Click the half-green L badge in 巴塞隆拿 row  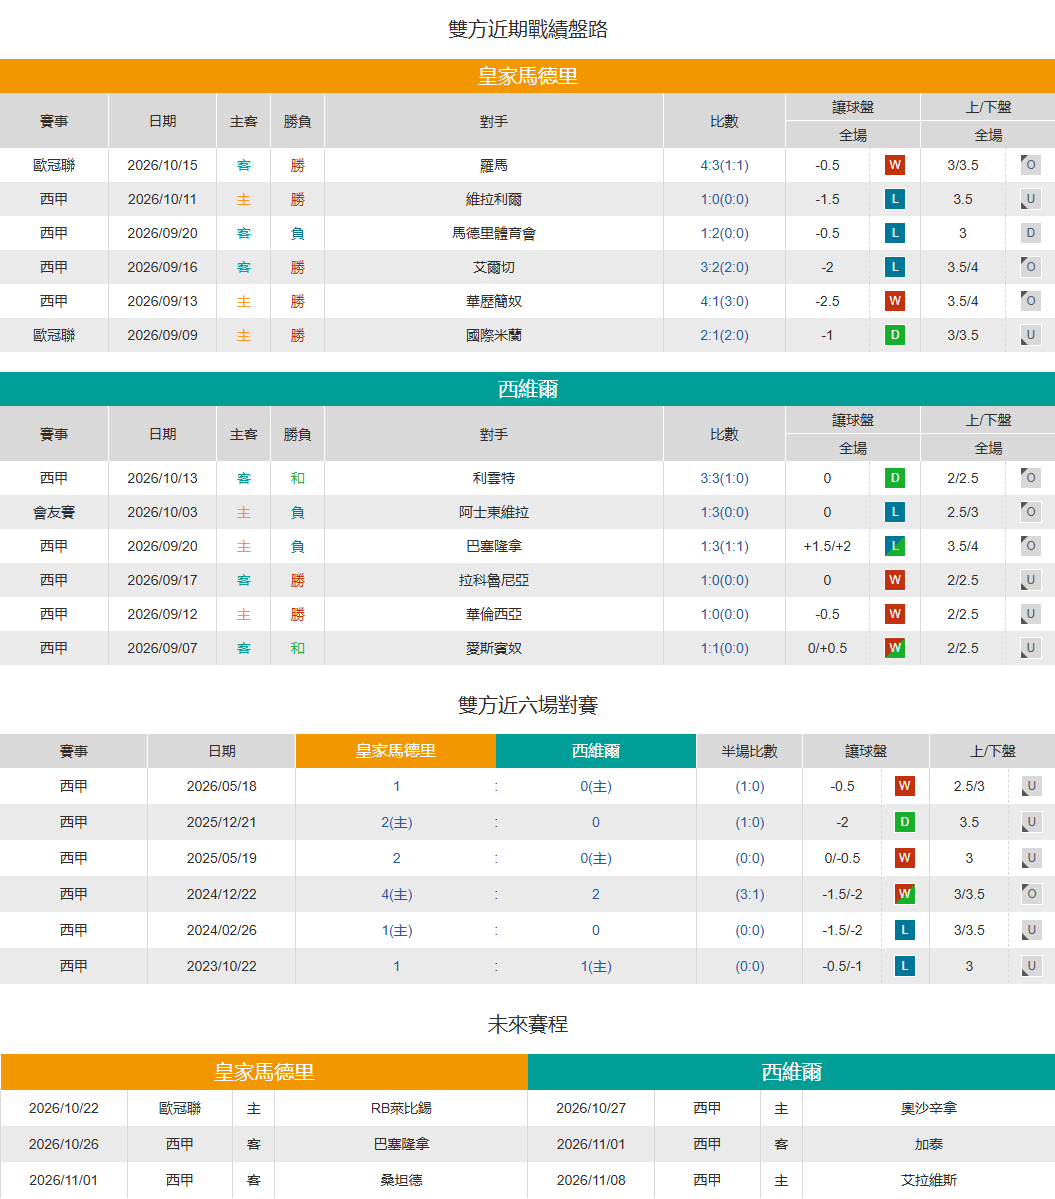click(894, 546)
